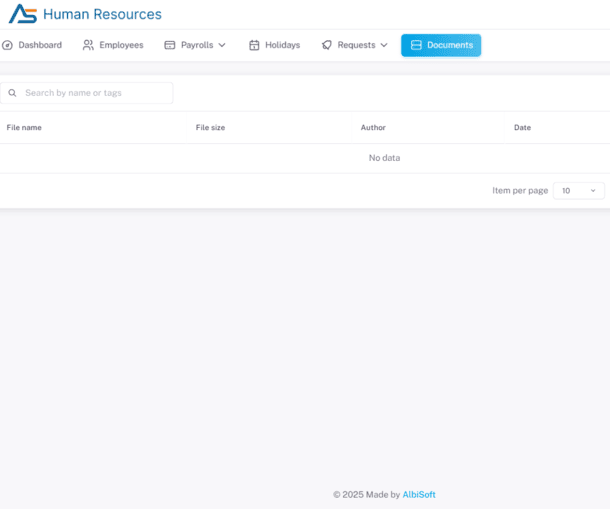Sort by the Date column header

522,127
